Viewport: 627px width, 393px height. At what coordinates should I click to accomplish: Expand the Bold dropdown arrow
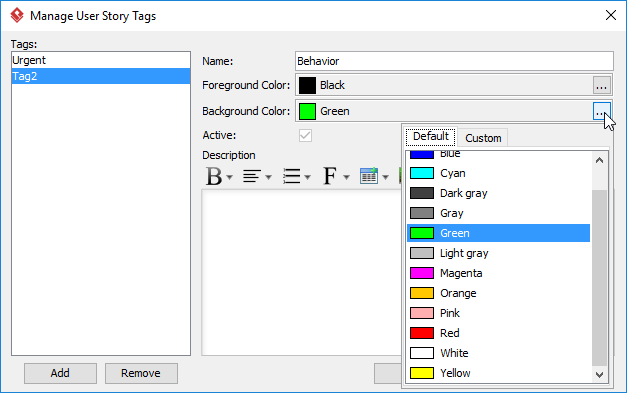point(230,177)
